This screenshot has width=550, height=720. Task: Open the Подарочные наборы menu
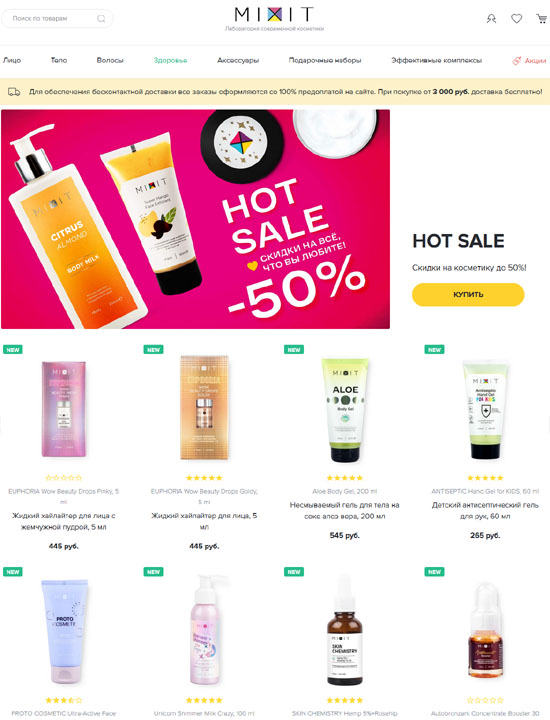(325, 60)
